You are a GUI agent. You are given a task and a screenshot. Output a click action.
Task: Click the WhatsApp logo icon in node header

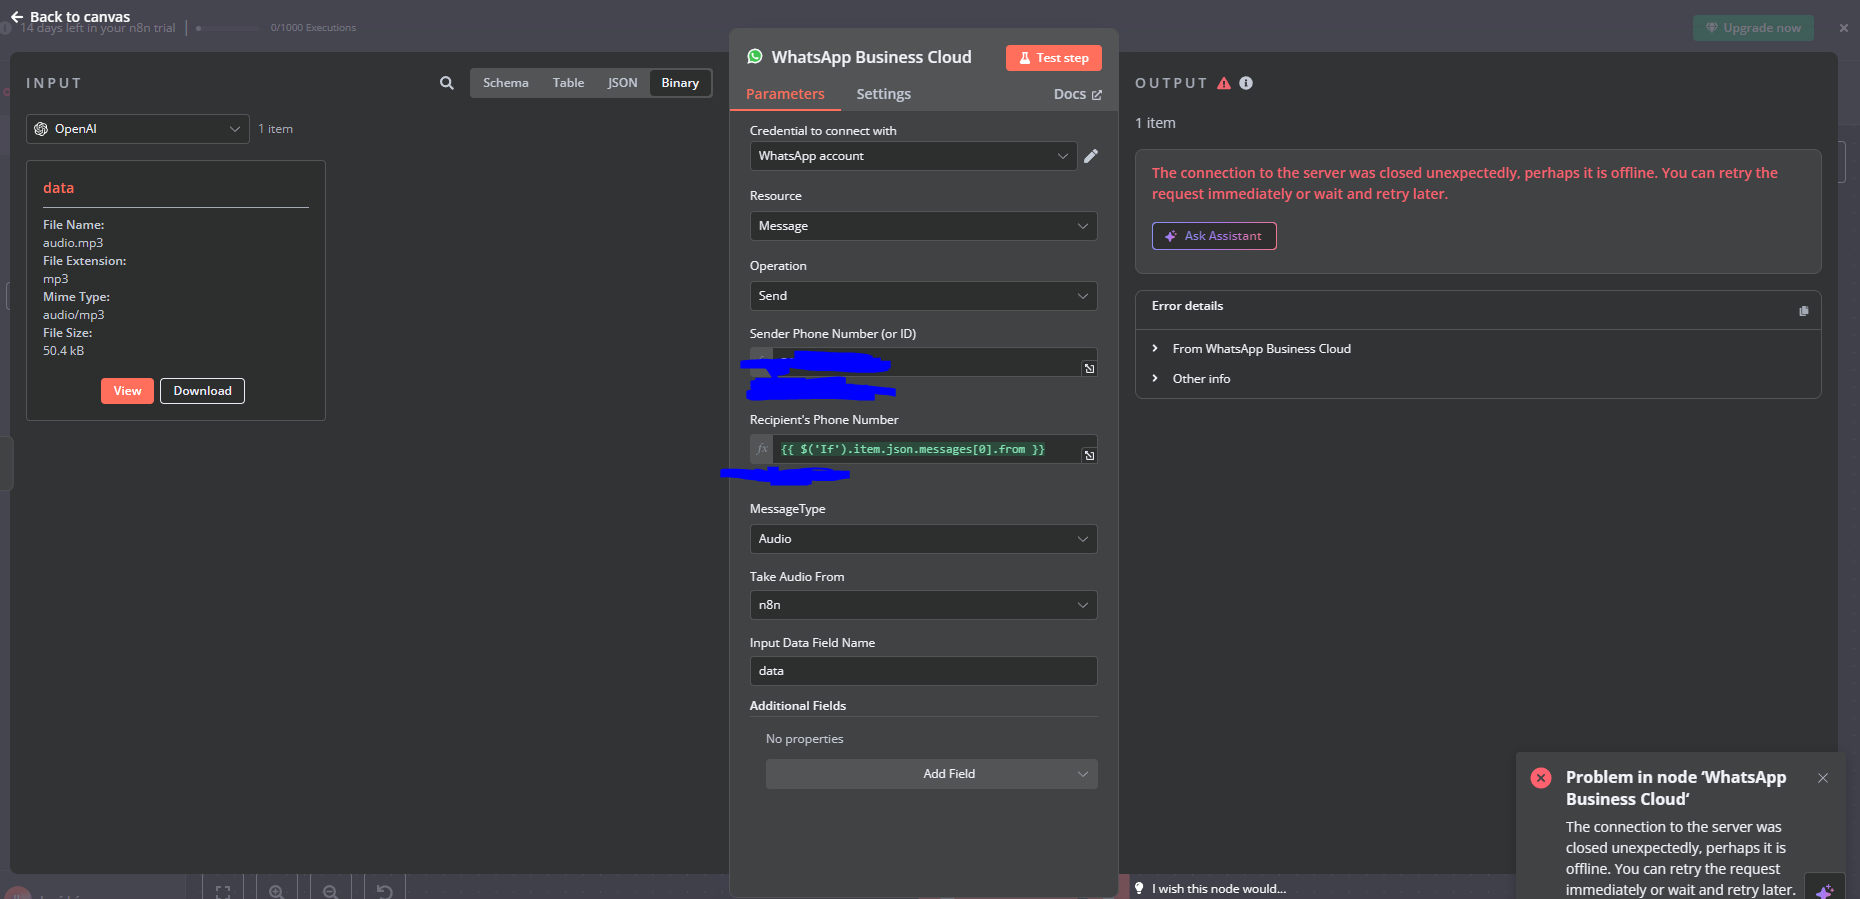(x=755, y=57)
